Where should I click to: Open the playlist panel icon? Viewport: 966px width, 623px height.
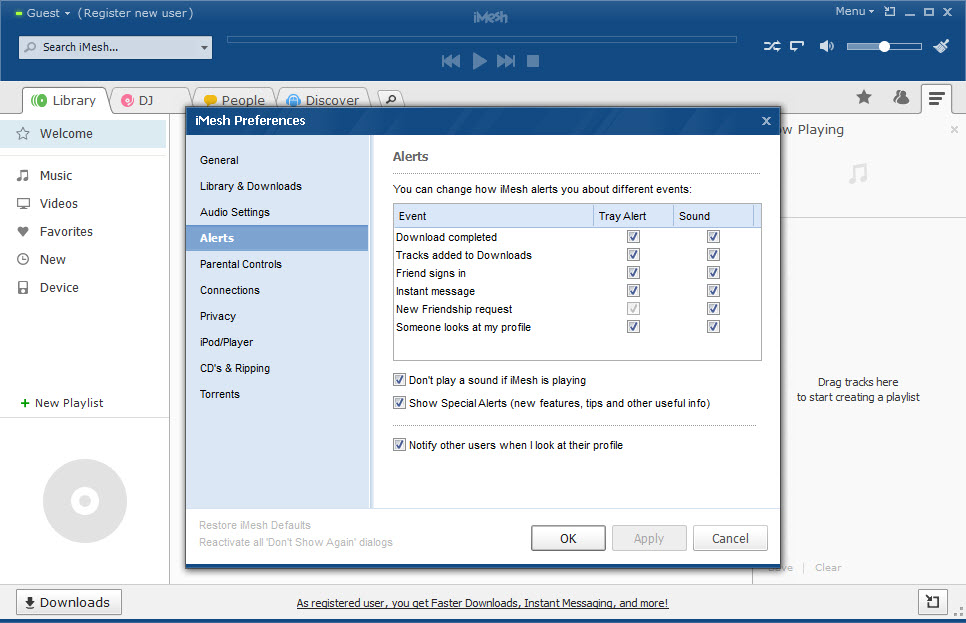click(936, 97)
